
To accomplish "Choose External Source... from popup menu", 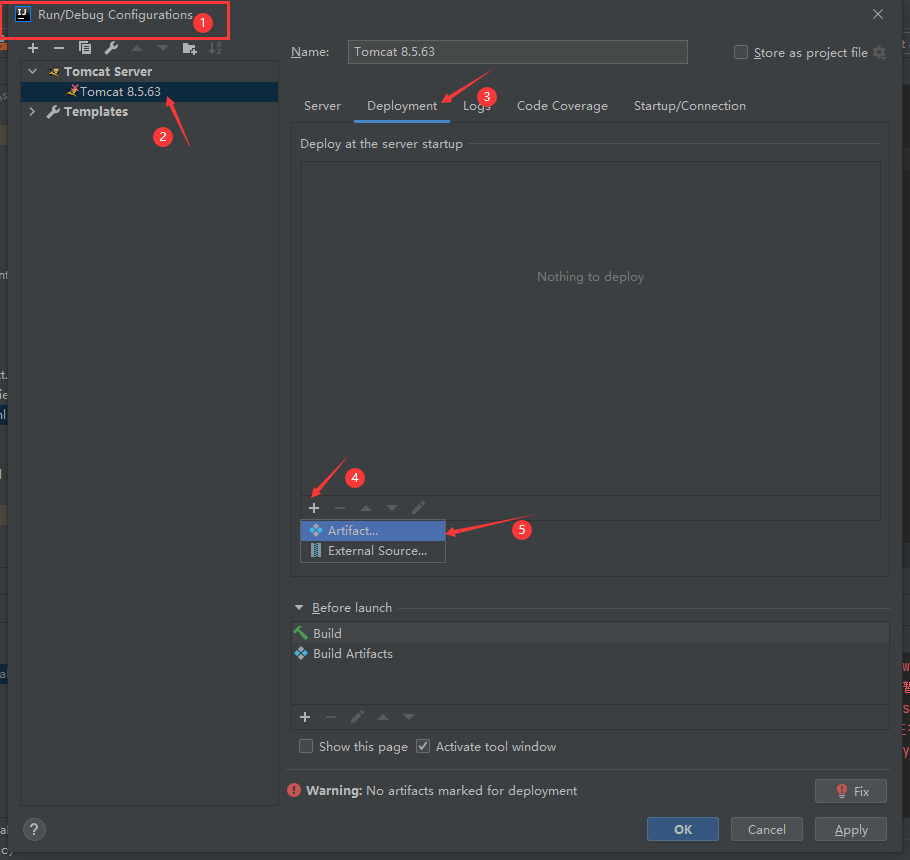I will [x=373, y=551].
